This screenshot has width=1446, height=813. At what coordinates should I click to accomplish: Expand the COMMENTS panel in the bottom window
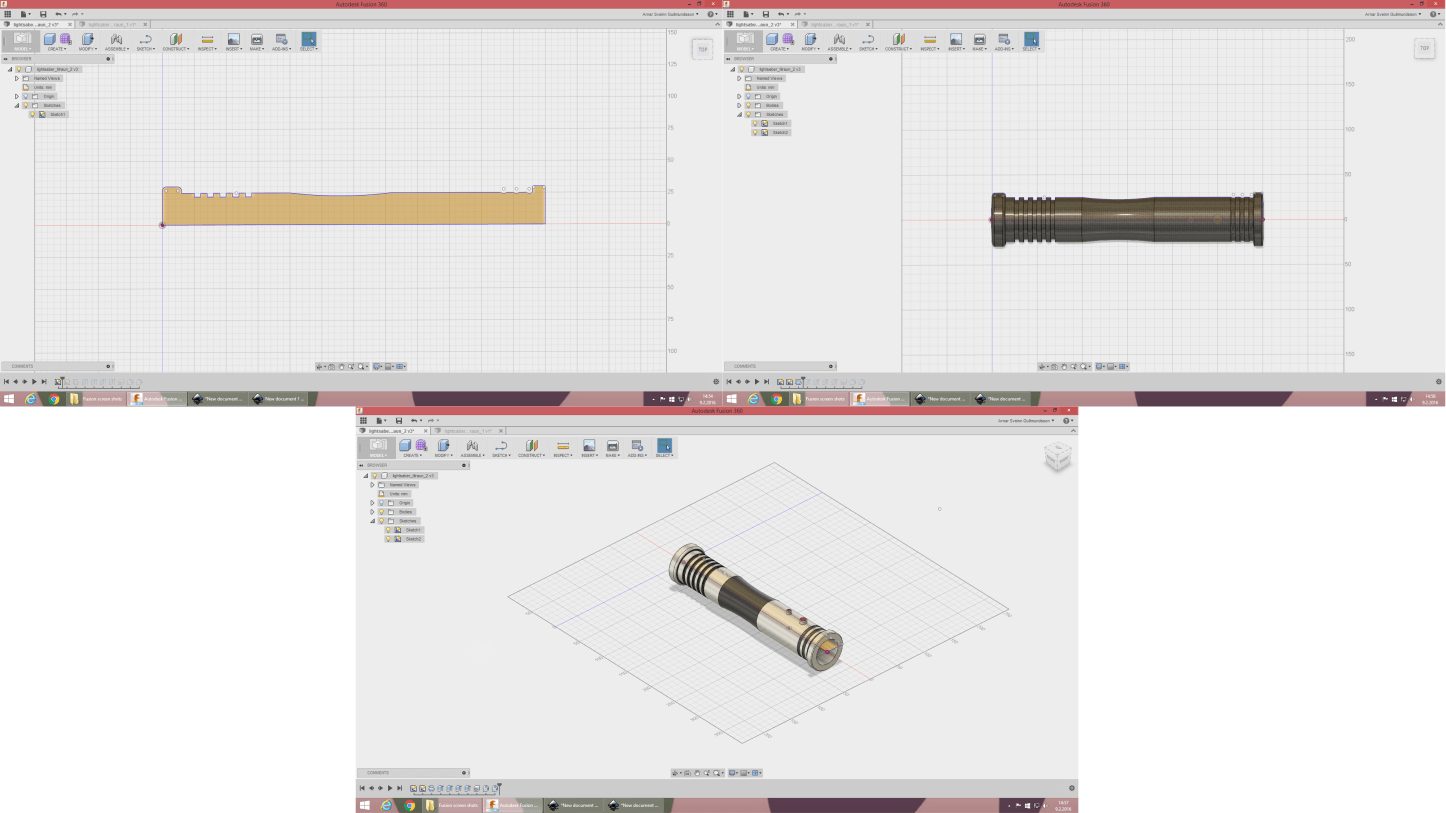click(x=464, y=772)
